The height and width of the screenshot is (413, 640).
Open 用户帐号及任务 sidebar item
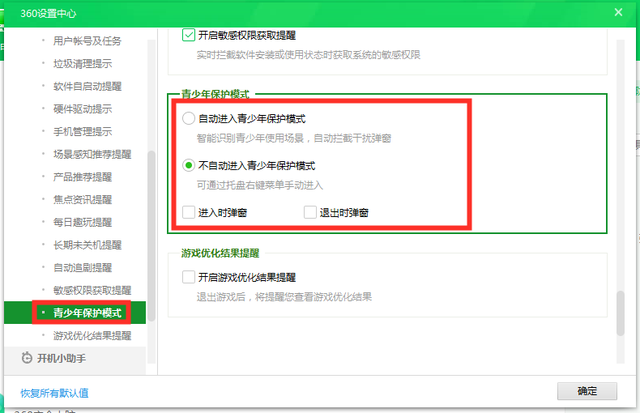87,41
